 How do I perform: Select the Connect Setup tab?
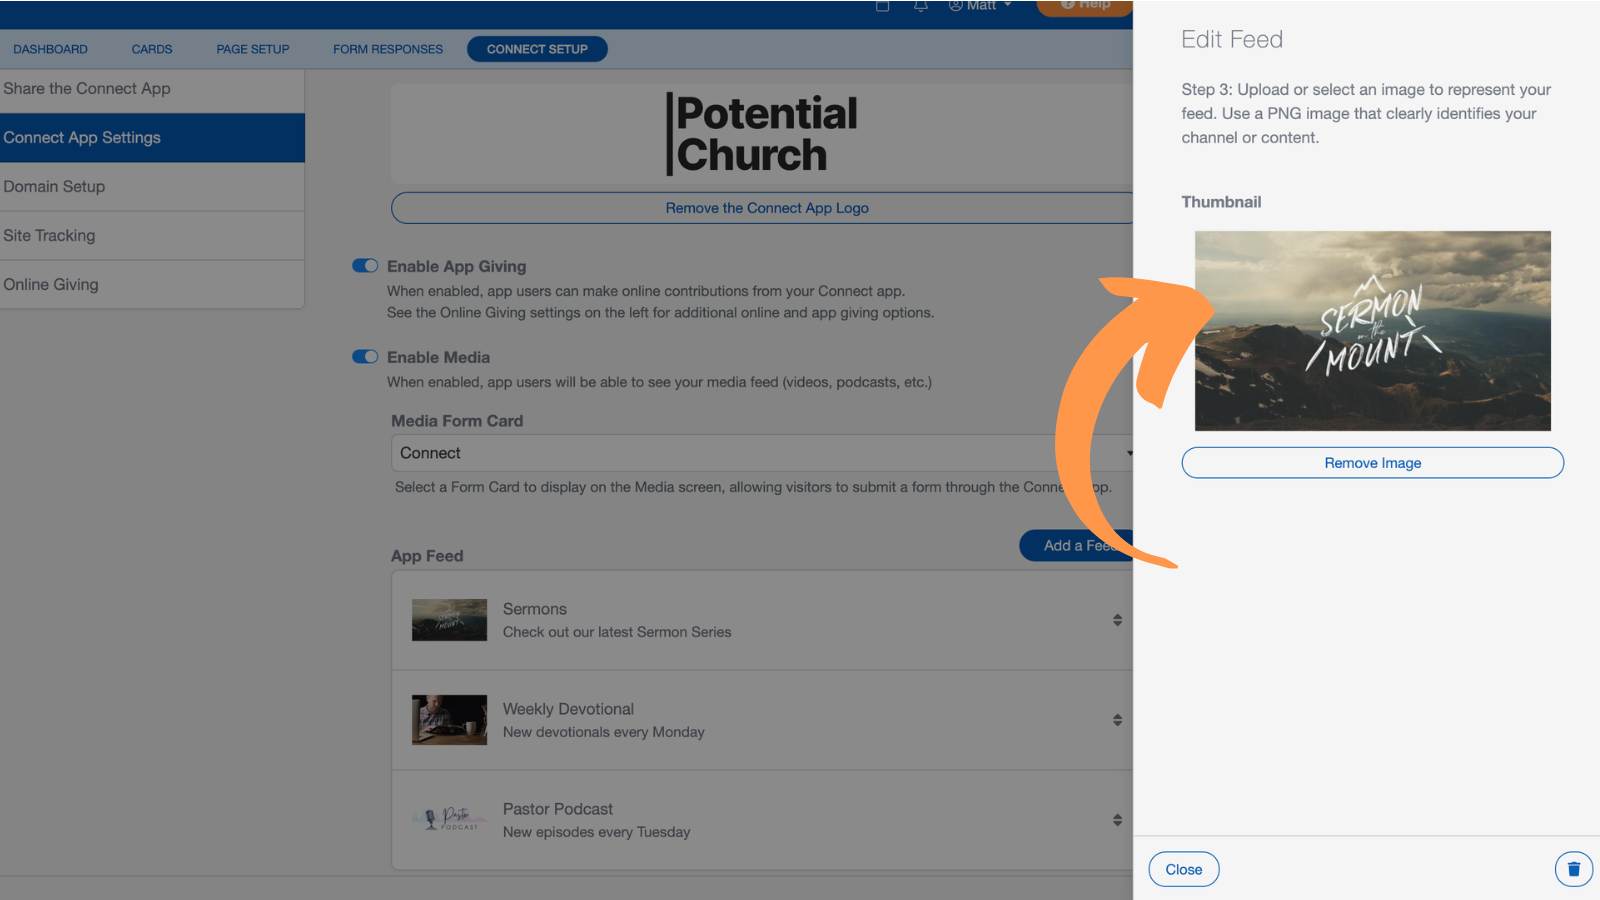(x=537, y=49)
